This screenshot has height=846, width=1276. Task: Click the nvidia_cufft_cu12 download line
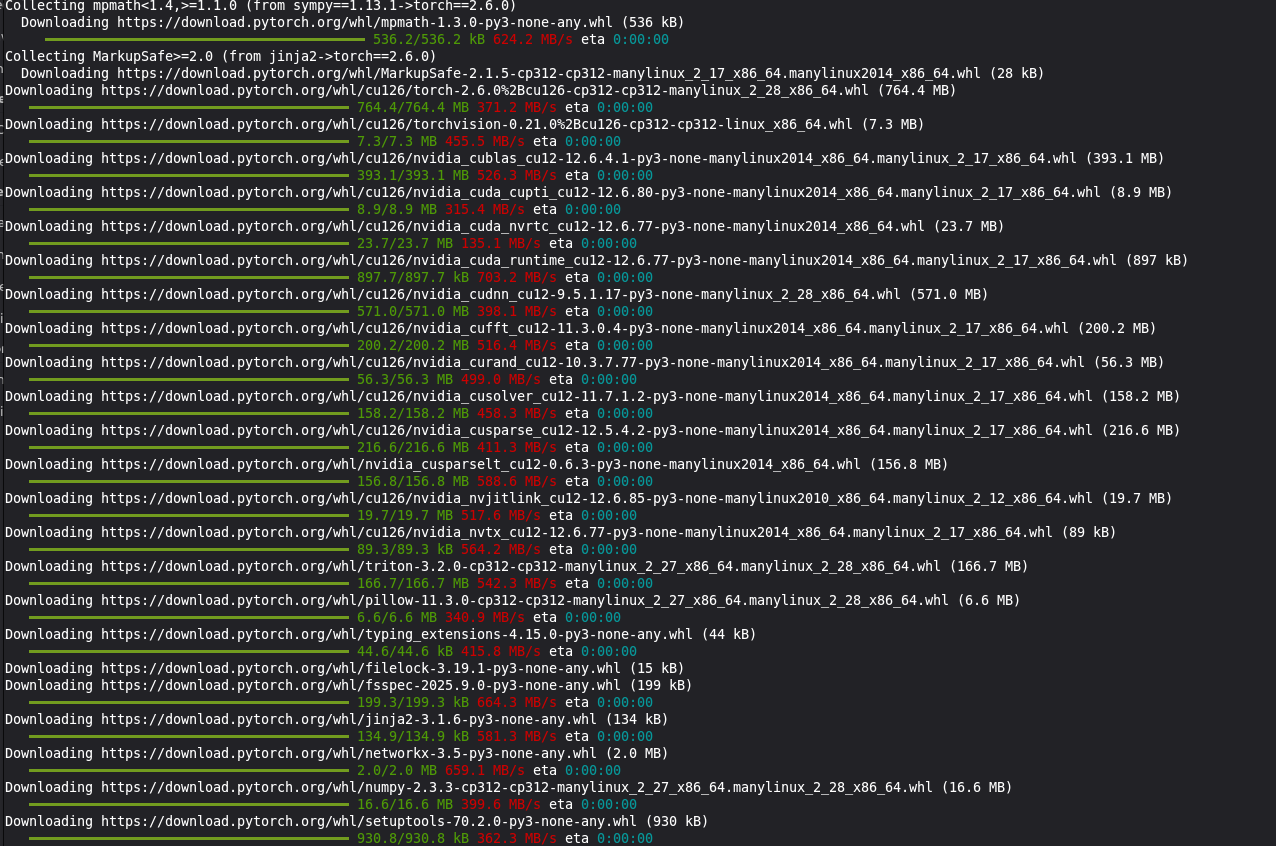click(x=581, y=328)
